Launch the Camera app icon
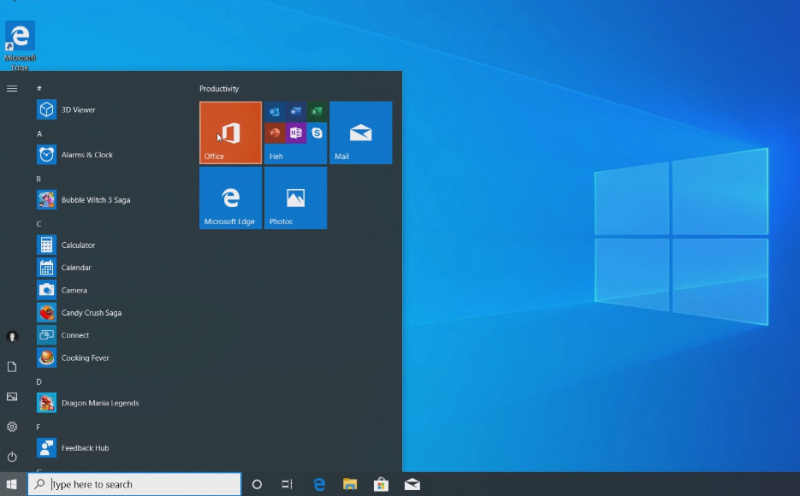Screen dimensions: 800x496 click(x=46, y=290)
